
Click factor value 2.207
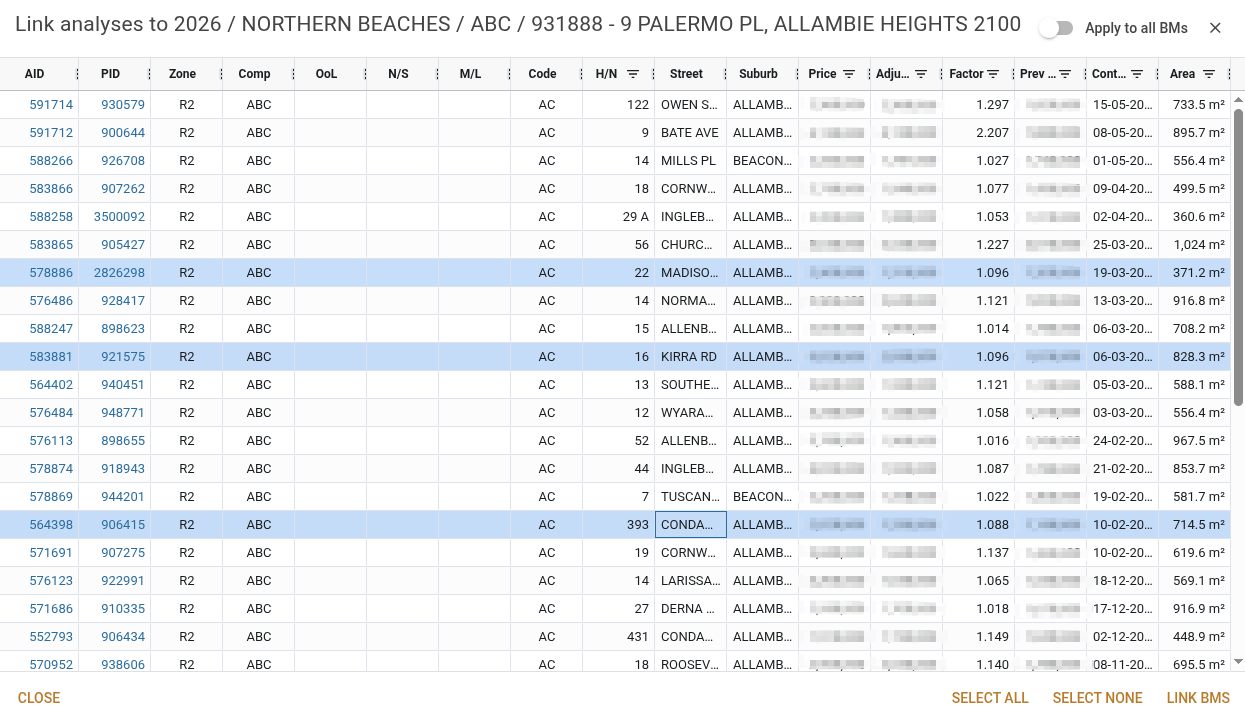[992, 132]
